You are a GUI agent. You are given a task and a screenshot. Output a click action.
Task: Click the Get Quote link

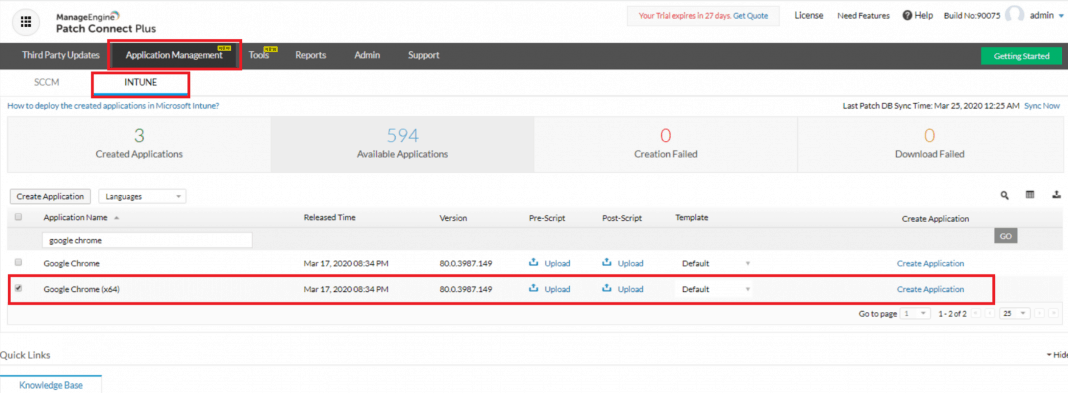coord(751,16)
